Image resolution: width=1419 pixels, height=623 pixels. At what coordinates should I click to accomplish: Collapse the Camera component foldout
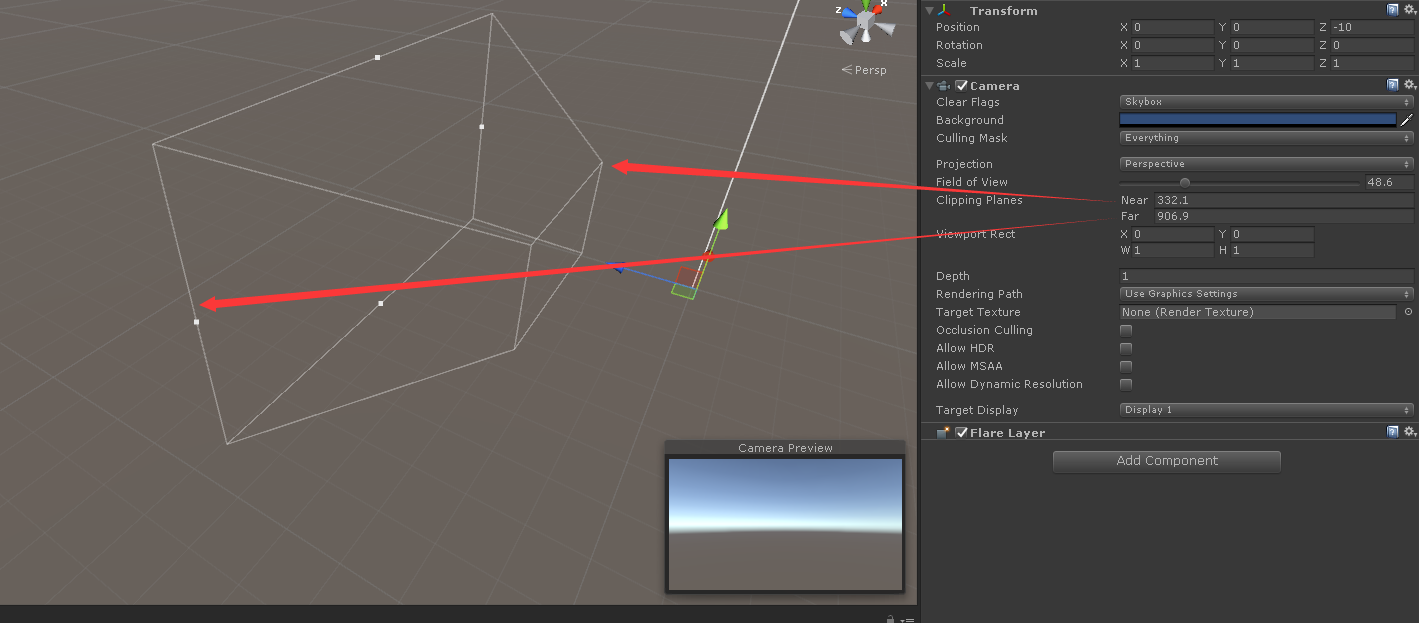coord(929,85)
